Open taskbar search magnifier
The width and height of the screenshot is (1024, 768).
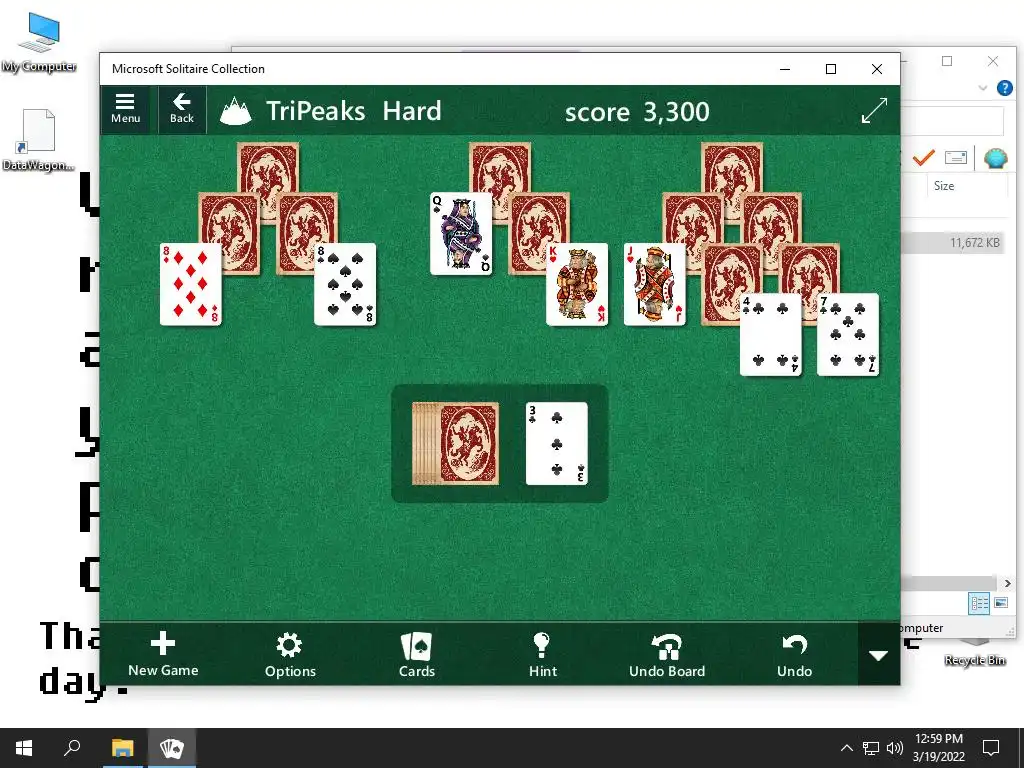tap(72, 748)
